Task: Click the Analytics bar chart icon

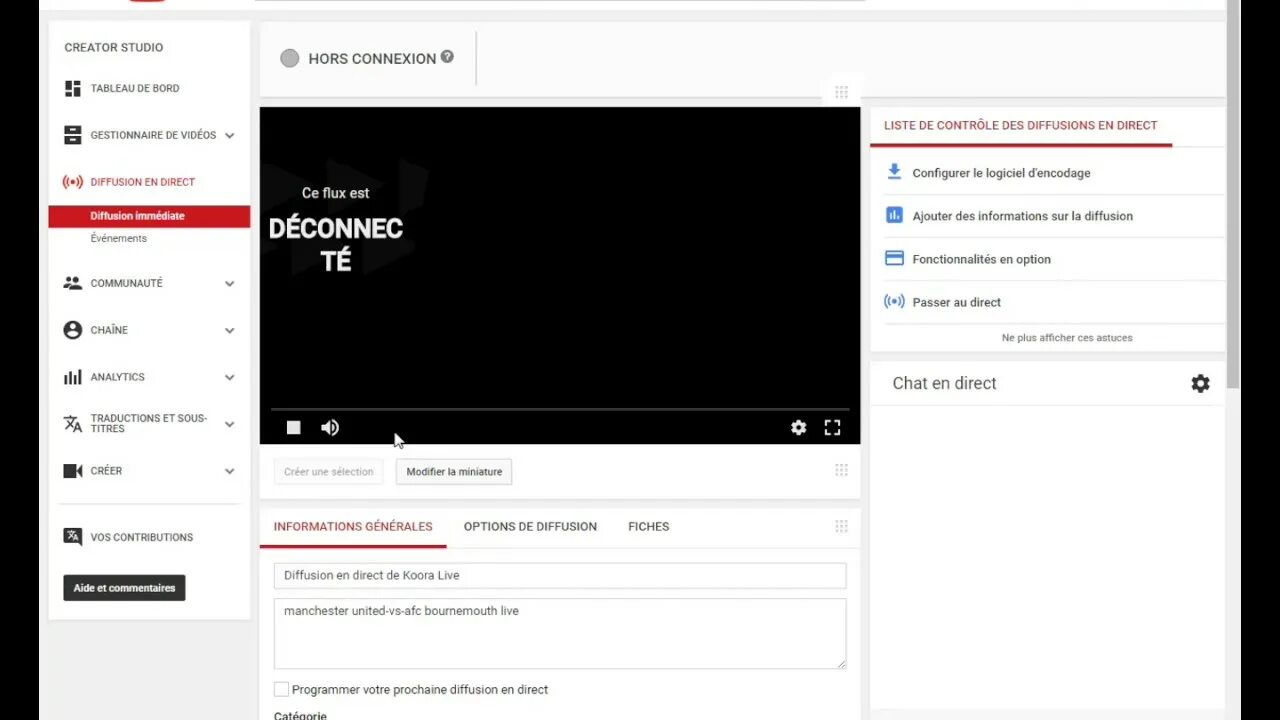Action: coord(73,377)
